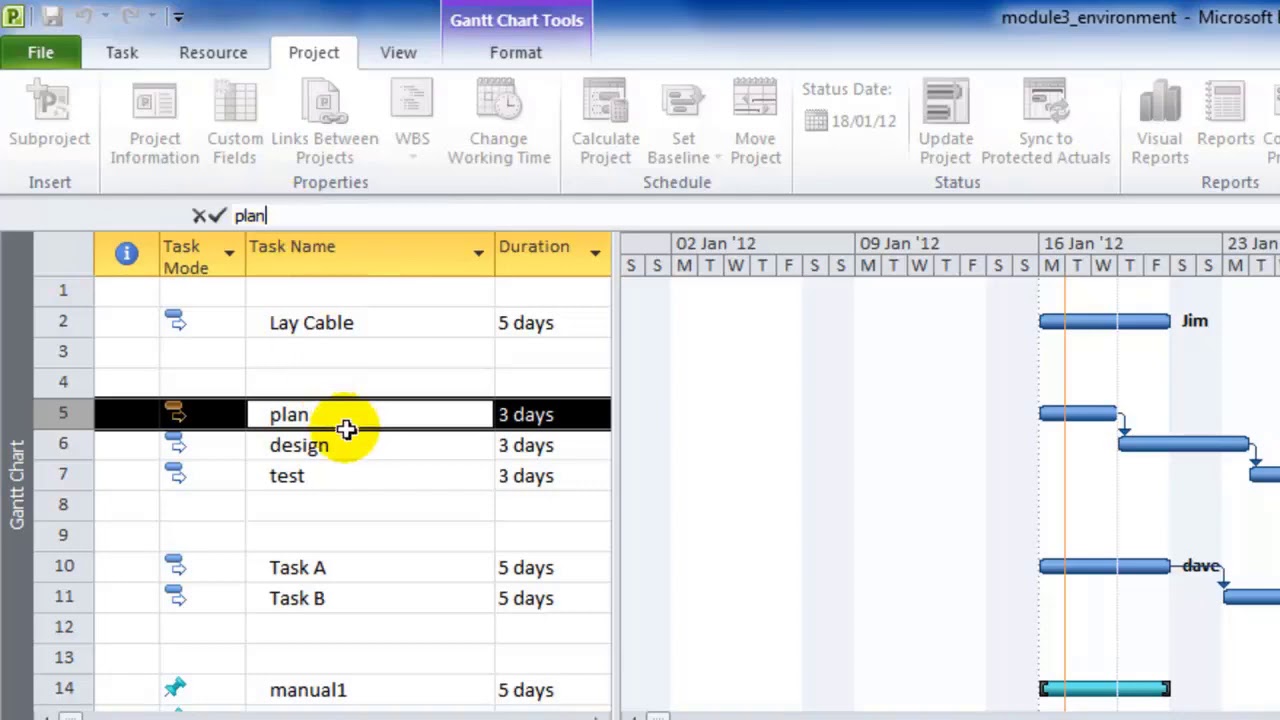This screenshot has height=720, width=1280.
Task: Click the design task Gantt bar
Action: click(x=1183, y=443)
